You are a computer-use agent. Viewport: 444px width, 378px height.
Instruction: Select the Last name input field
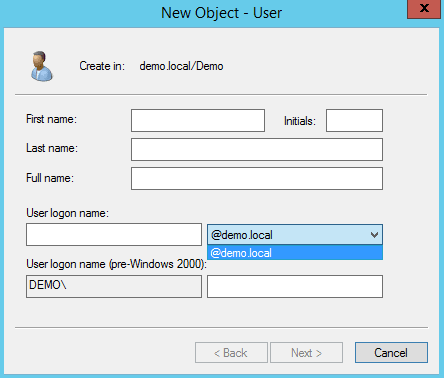click(257, 149)
